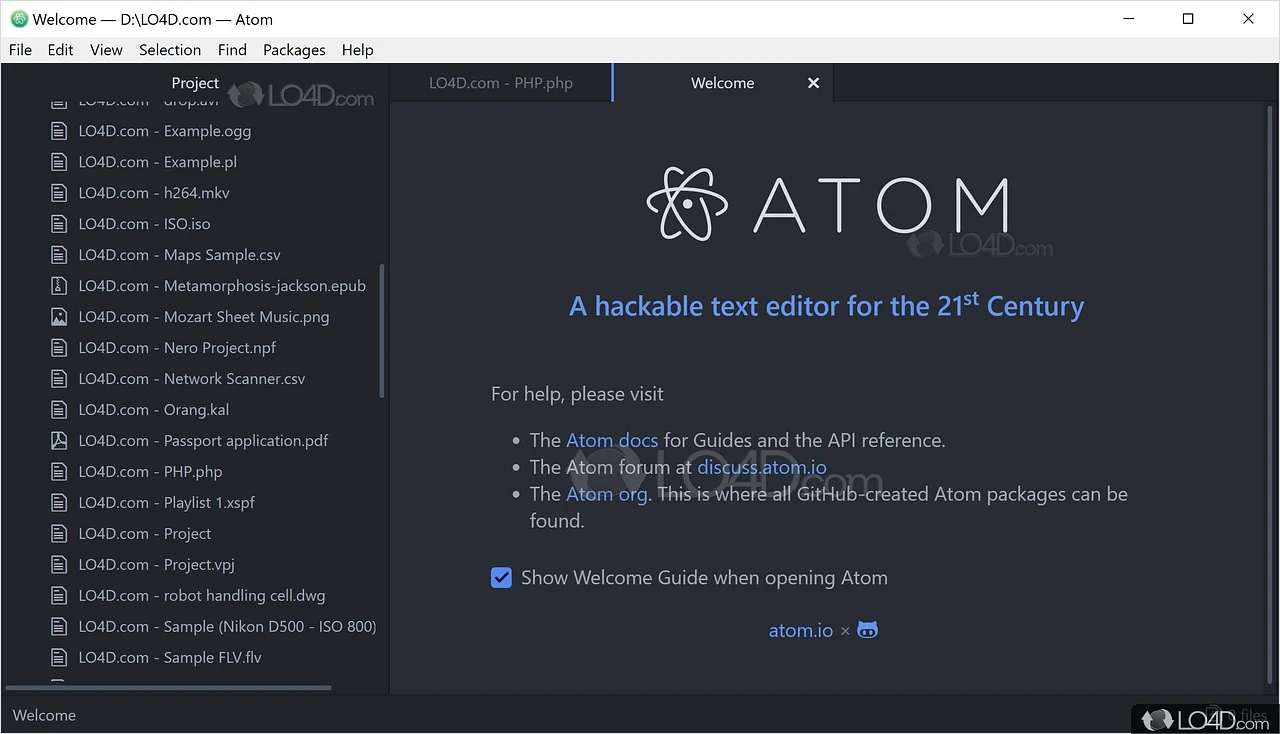Click the zip icon beside Metamorphosis-jackson.epub
The height and width of the screenshot is (734, 1280).
coord(59,285)
